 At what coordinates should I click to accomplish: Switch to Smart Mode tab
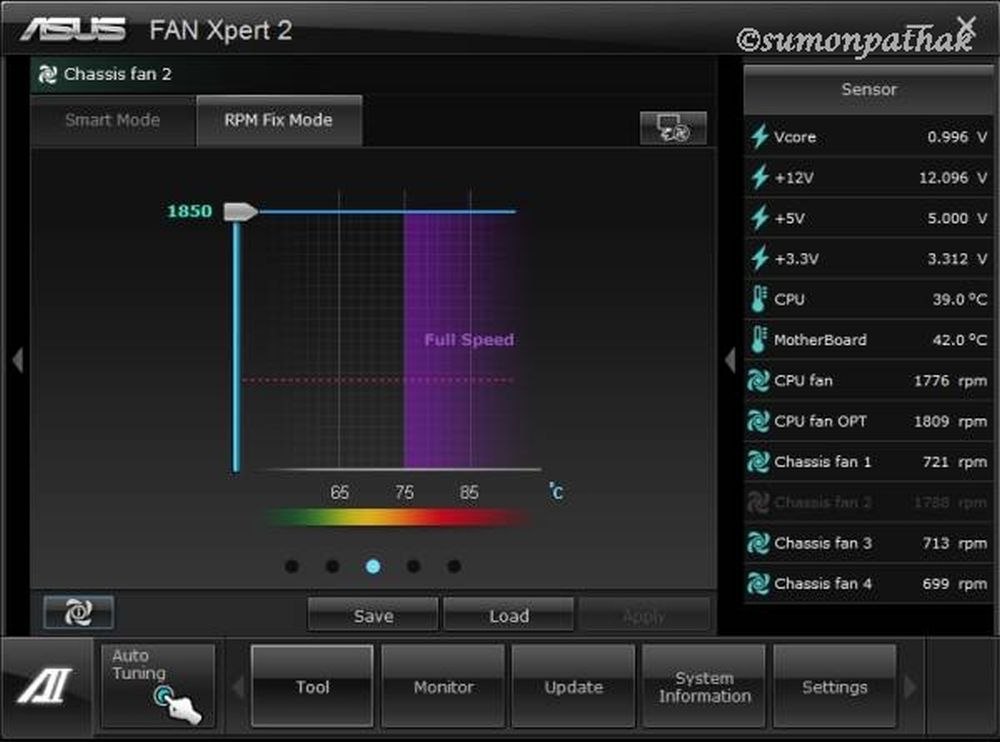[x=112, y=120]
